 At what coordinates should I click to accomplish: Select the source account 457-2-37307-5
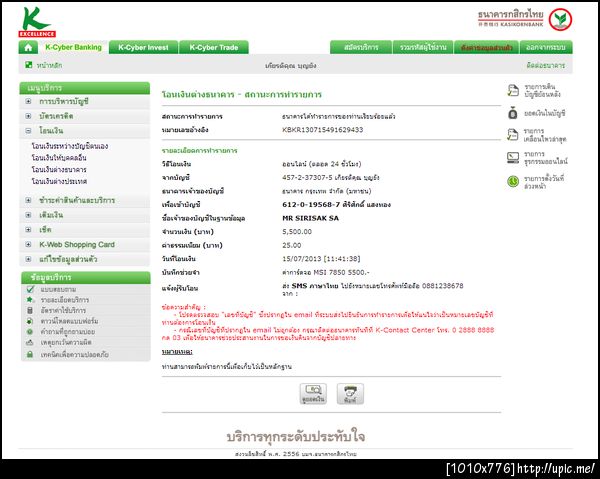coord(307,178)
